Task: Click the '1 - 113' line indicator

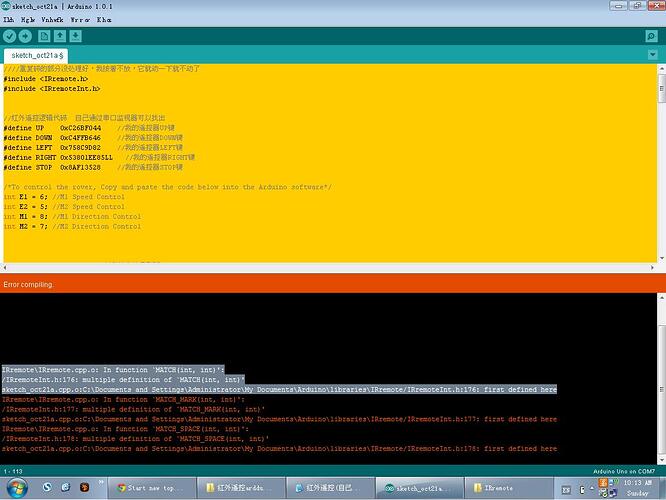Action: [x=13, y=471]
